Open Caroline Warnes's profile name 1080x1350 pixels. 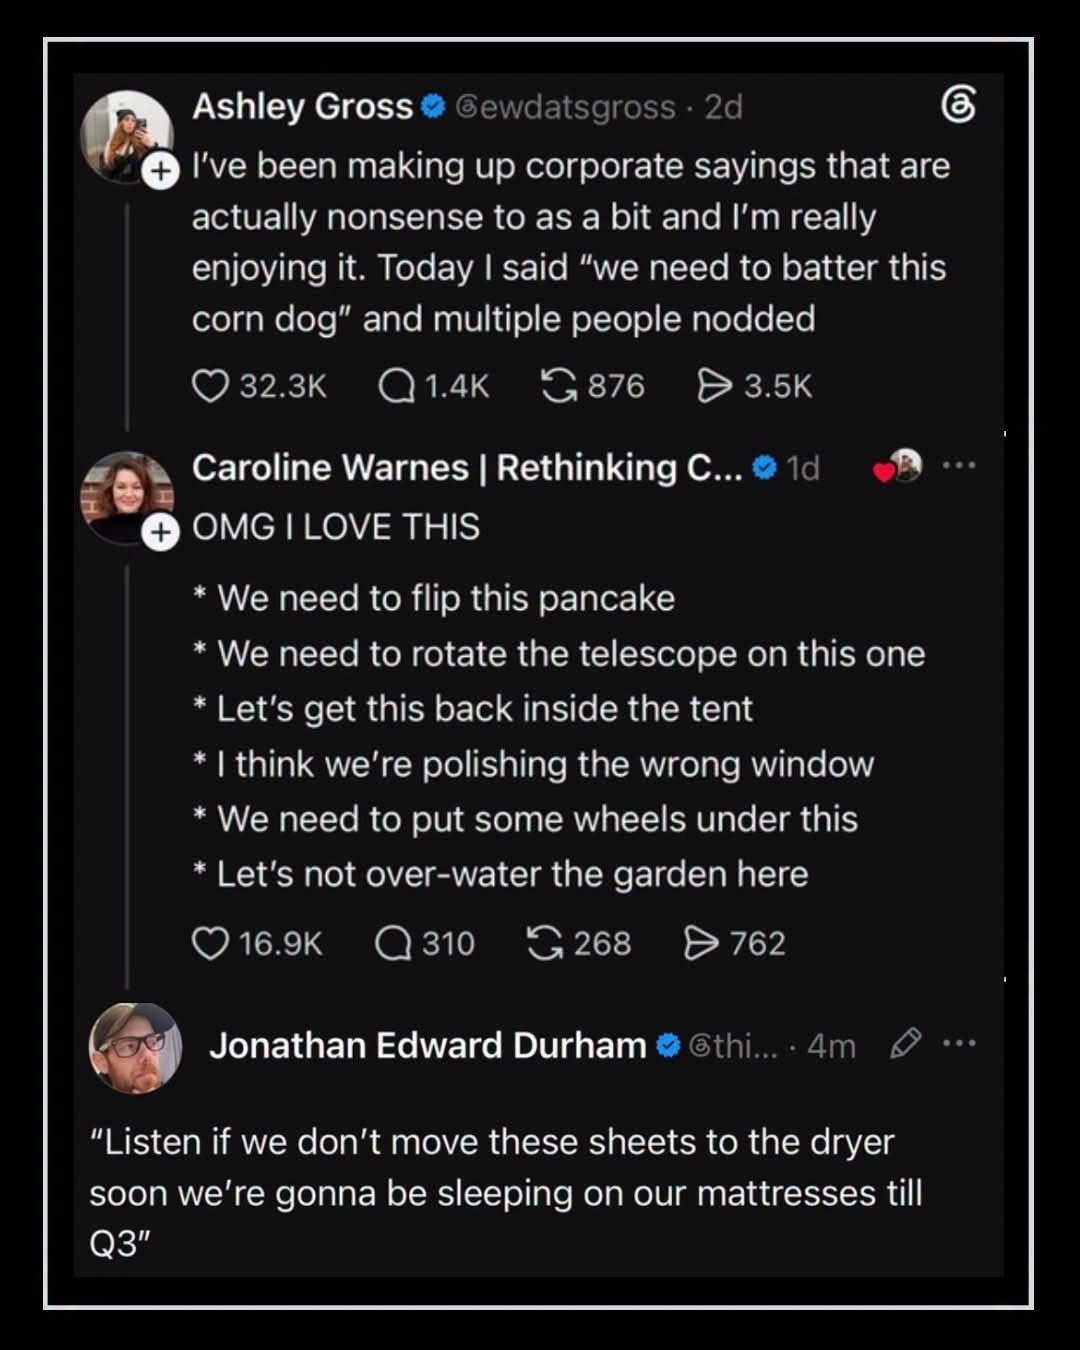pyautogui.click(x=467, y=467)
